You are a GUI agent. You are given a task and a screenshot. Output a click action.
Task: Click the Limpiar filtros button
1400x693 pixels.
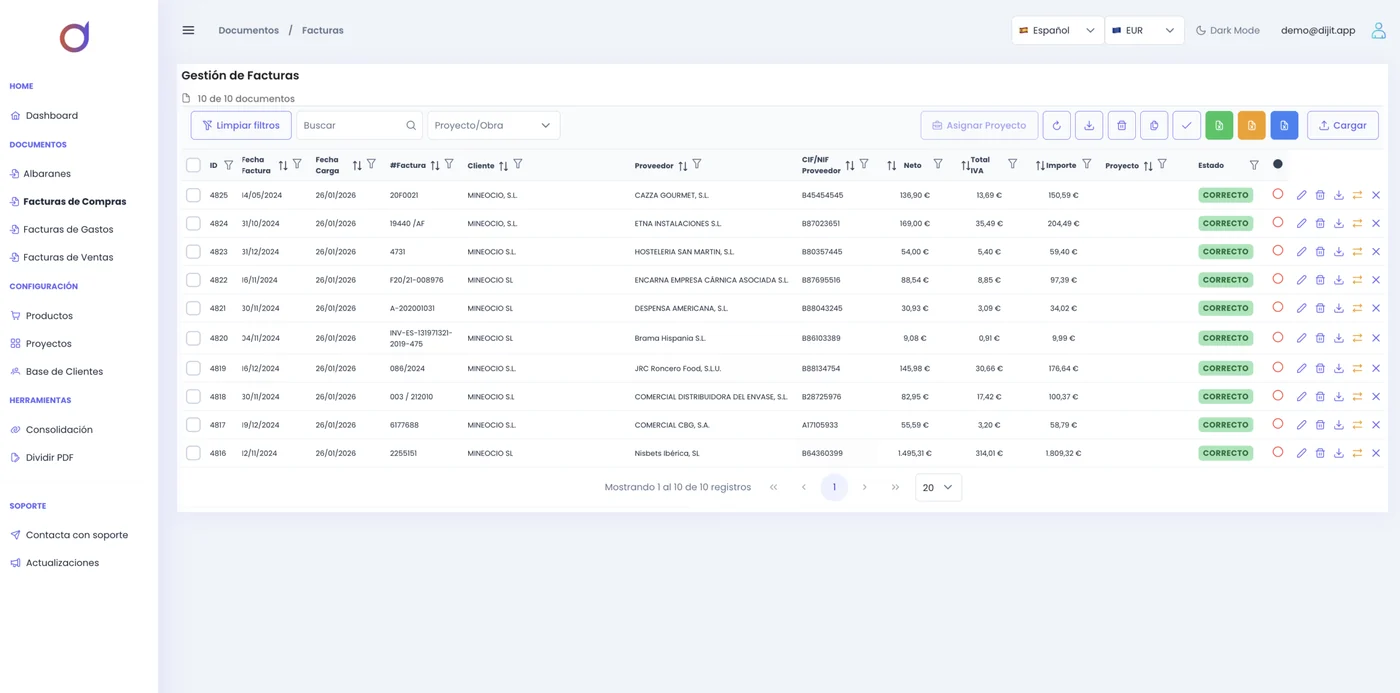coord(241,125)
